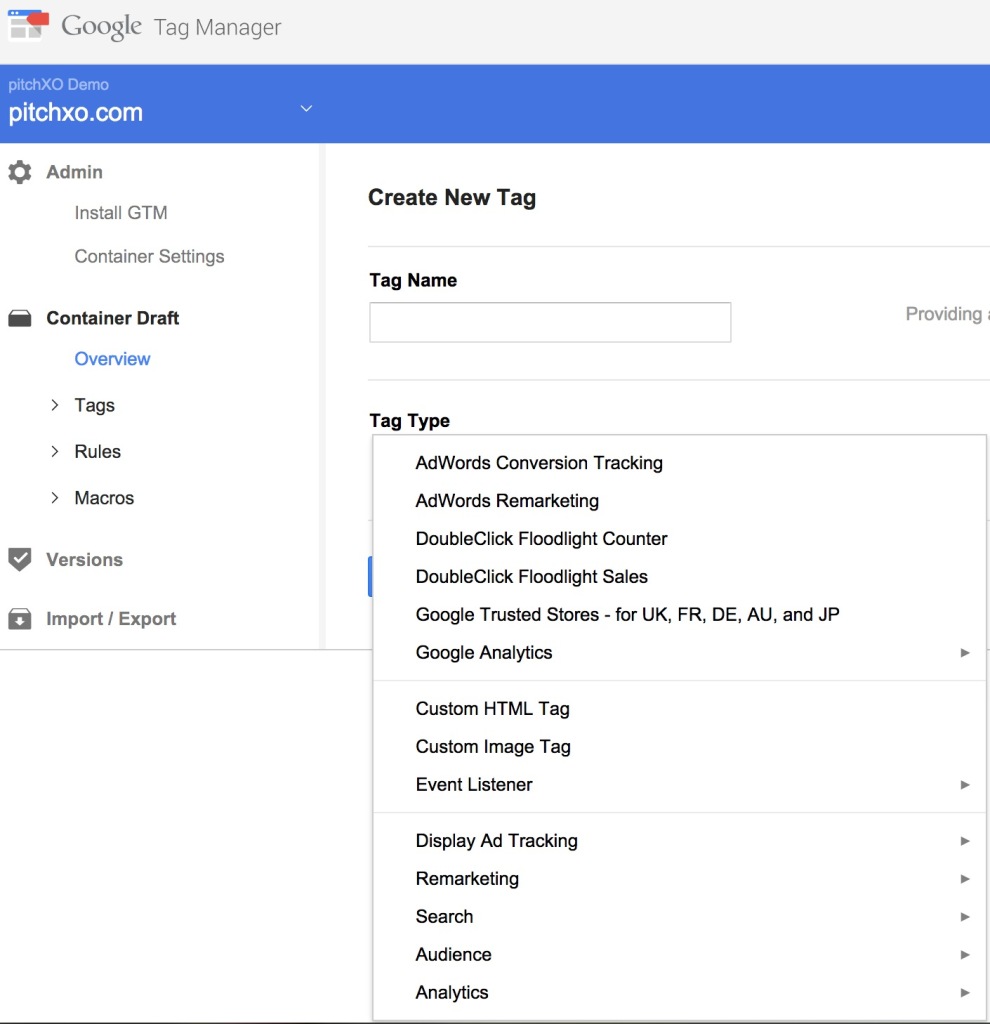The height and width of the screenshot is (1024, 990).
Task: Click the Versions checkmark icon
Action: (x=20, y=560)
